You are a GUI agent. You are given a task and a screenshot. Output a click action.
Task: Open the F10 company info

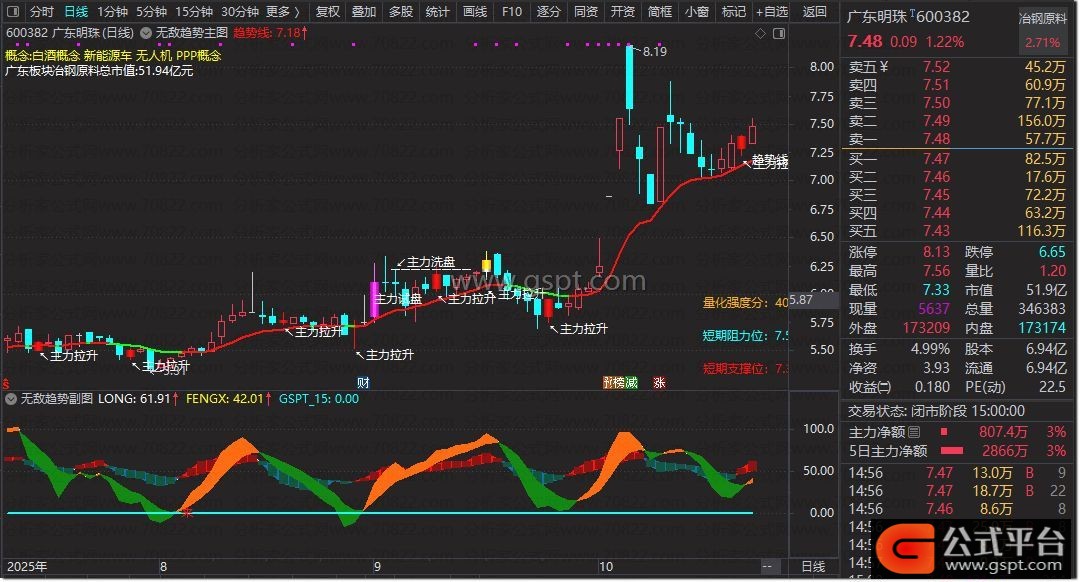[511, 12]
